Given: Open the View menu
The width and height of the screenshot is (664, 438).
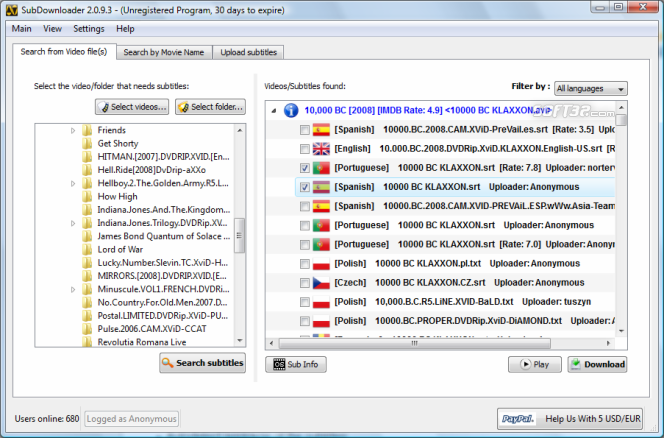Looking at the screenshot, I should click(x=53, y=29).
